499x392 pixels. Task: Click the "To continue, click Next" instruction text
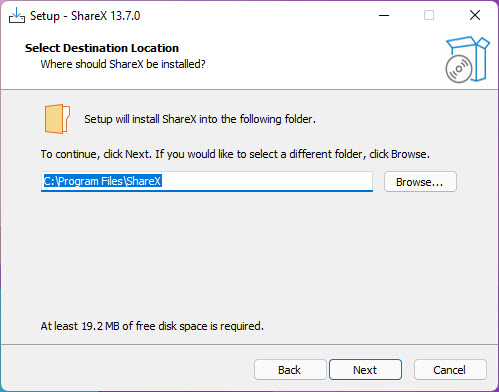235,154
